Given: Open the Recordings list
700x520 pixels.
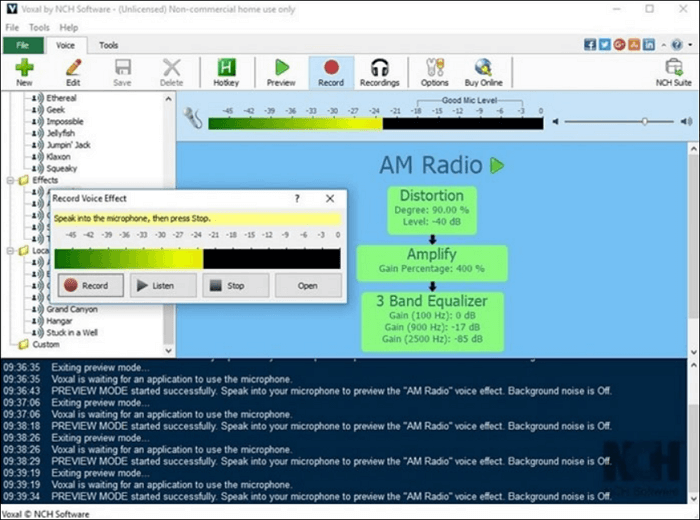Looking at the screenshot, I should coord(379,72).
